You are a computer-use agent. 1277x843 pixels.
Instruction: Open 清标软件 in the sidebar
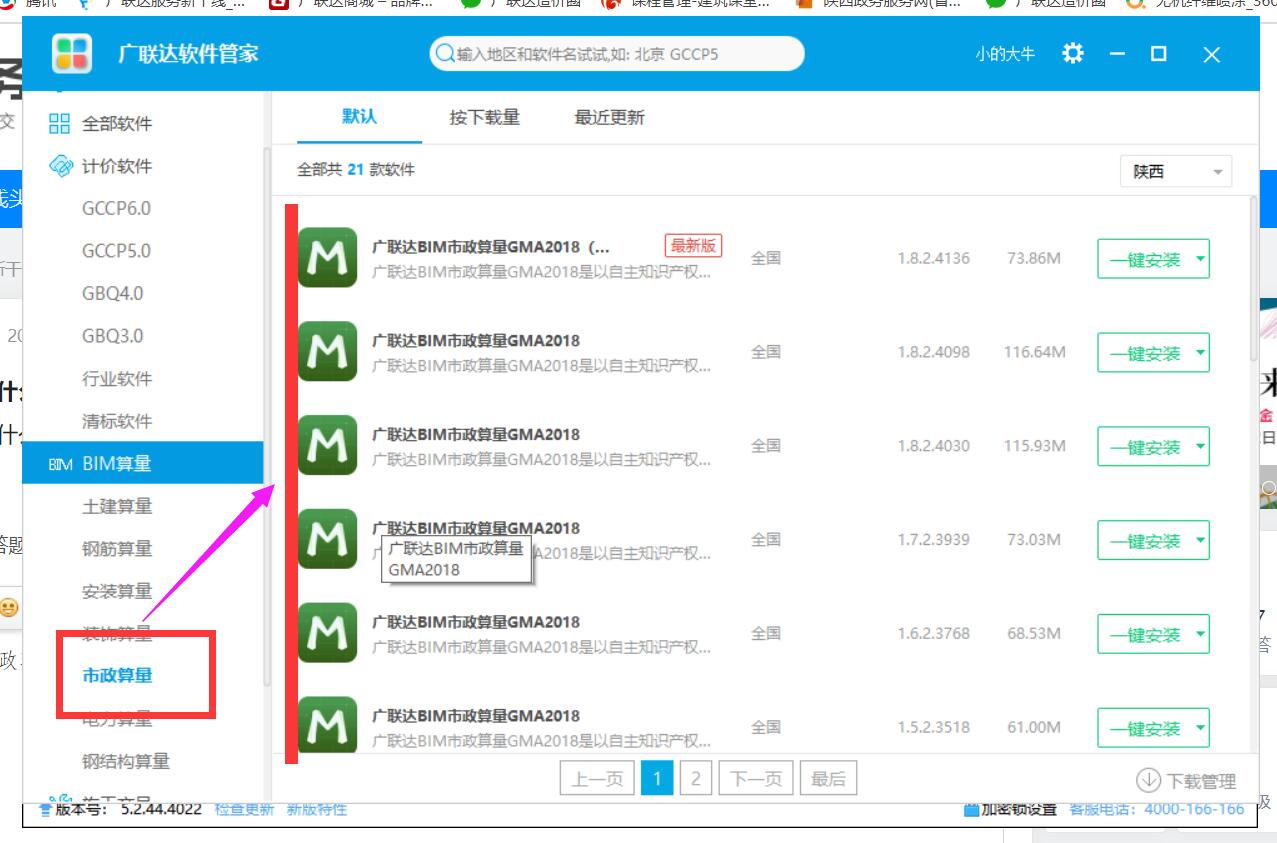pyautogui.click(x=117, y=421)
